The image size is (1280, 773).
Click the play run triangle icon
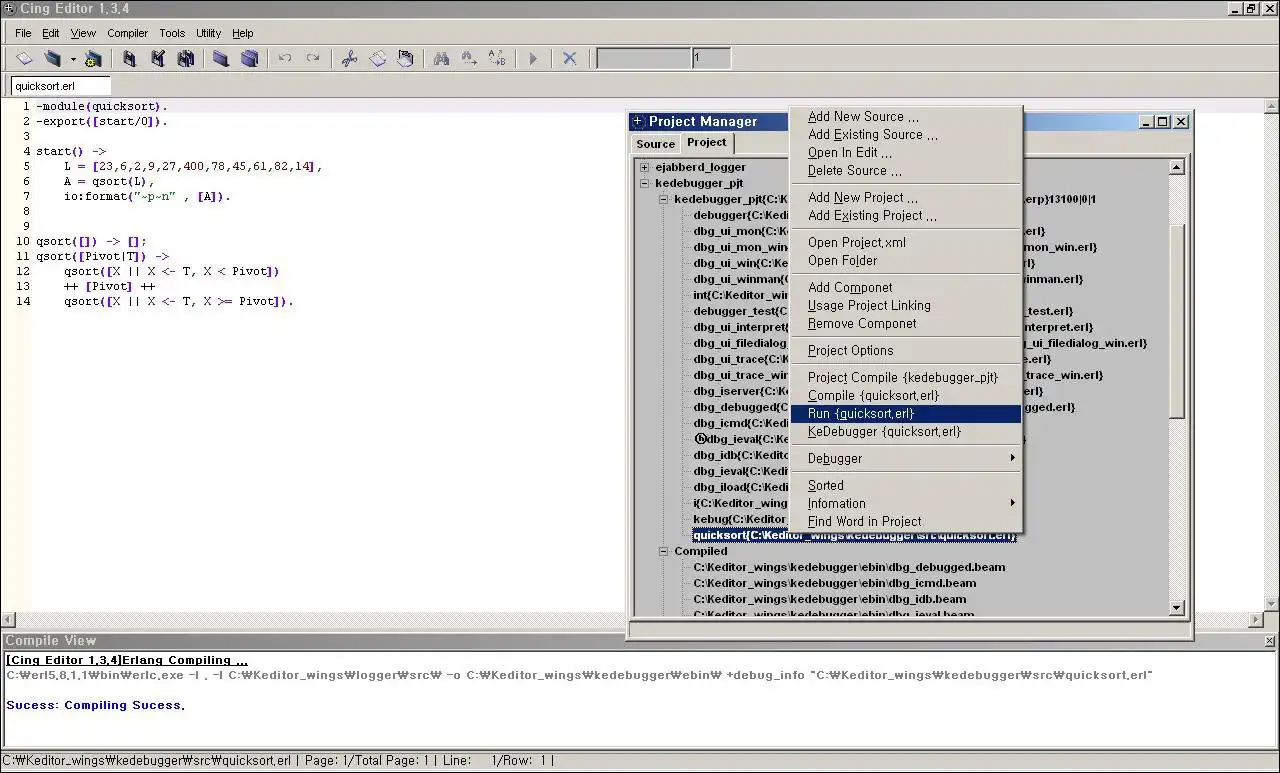(x=533, y=59)
